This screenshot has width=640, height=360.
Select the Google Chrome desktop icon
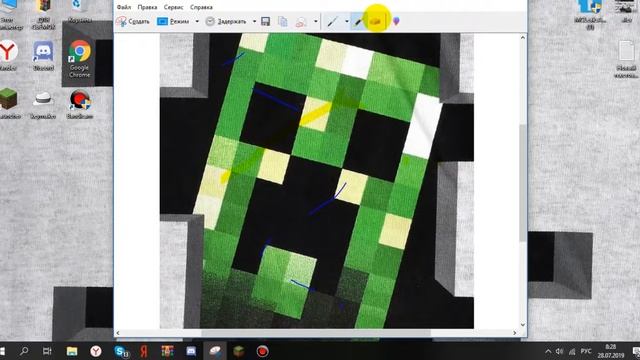(80, 59)
